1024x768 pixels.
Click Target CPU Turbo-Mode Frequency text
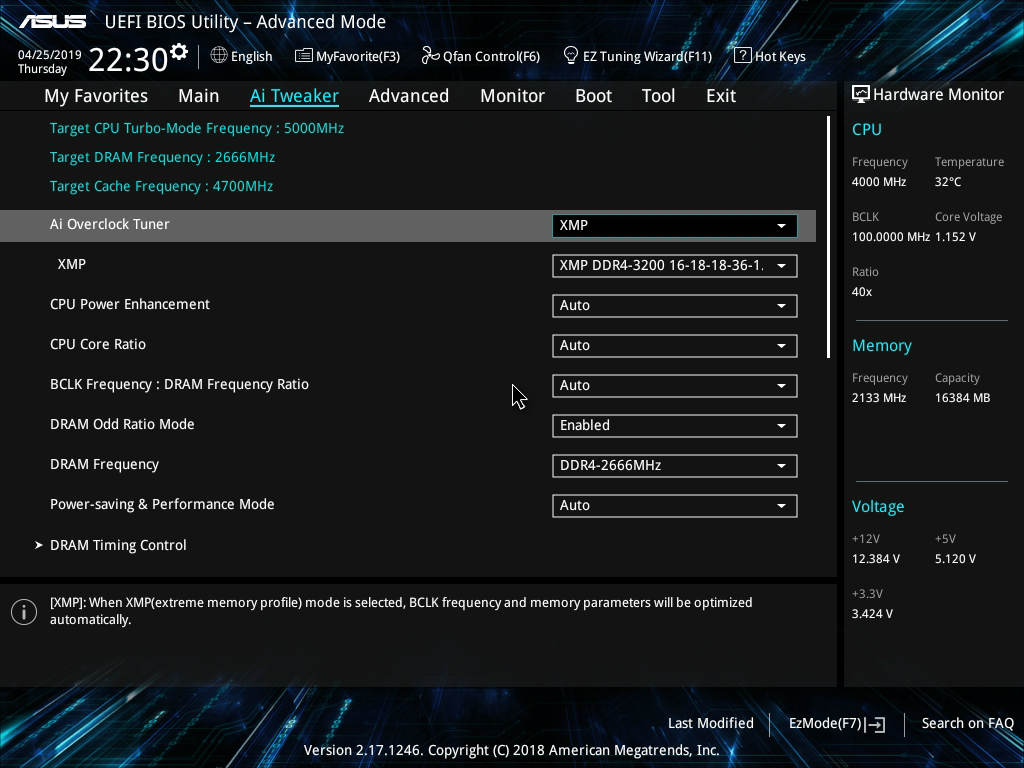pos(197,129)
